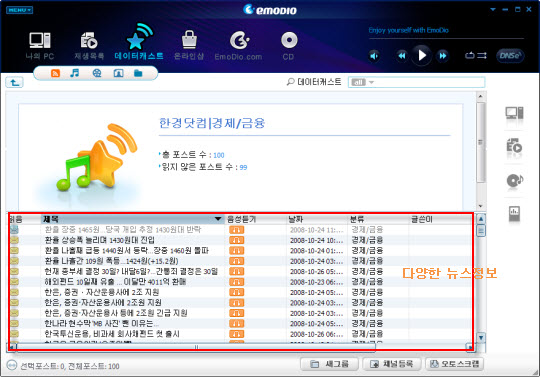
Task: Click the channel title 한경닷컴|경제/금융
Action: click(212, 123)
